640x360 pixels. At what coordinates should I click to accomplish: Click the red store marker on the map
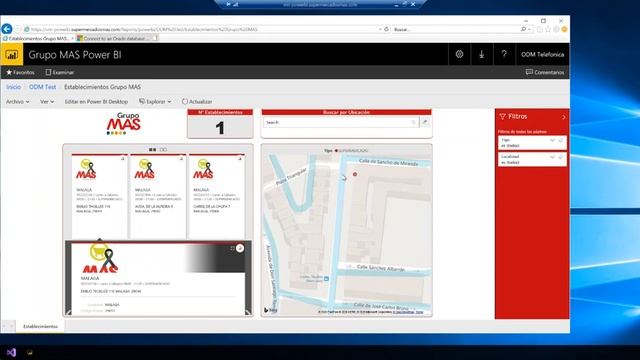[355, 174]
